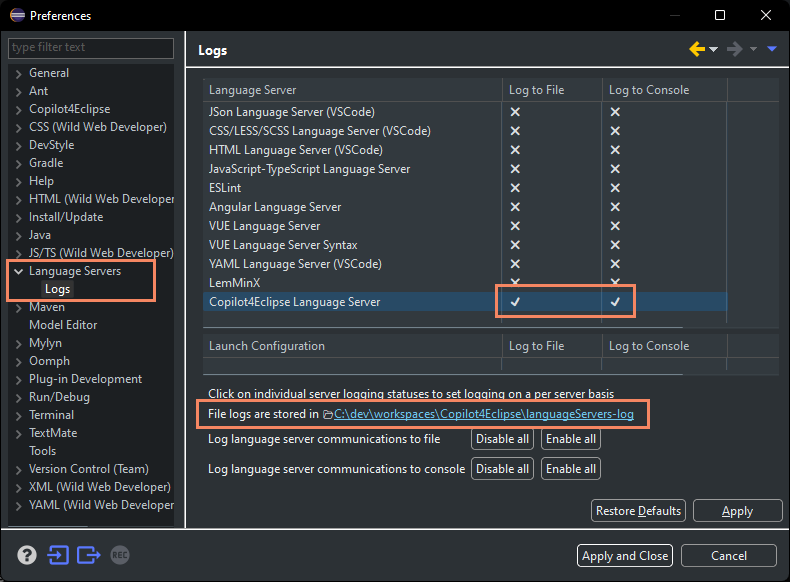Click the Export preferences icon
The image size is (790, 582).
(89, 555)
